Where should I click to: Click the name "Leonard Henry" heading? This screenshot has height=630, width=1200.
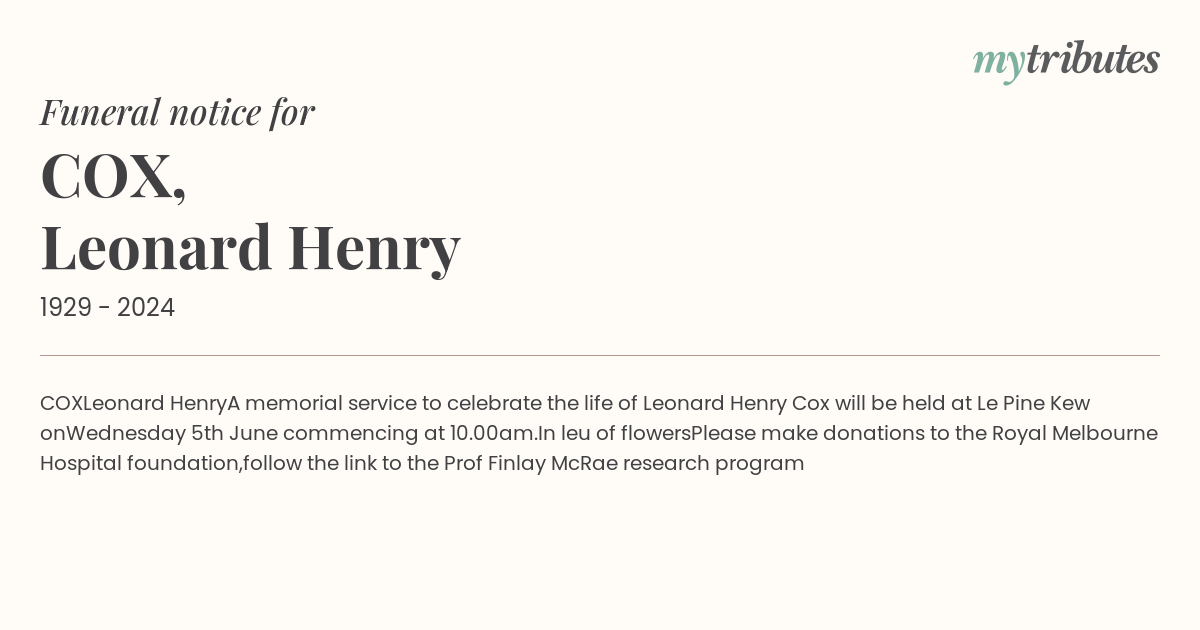pyautogui.click(x=250, y=248)
